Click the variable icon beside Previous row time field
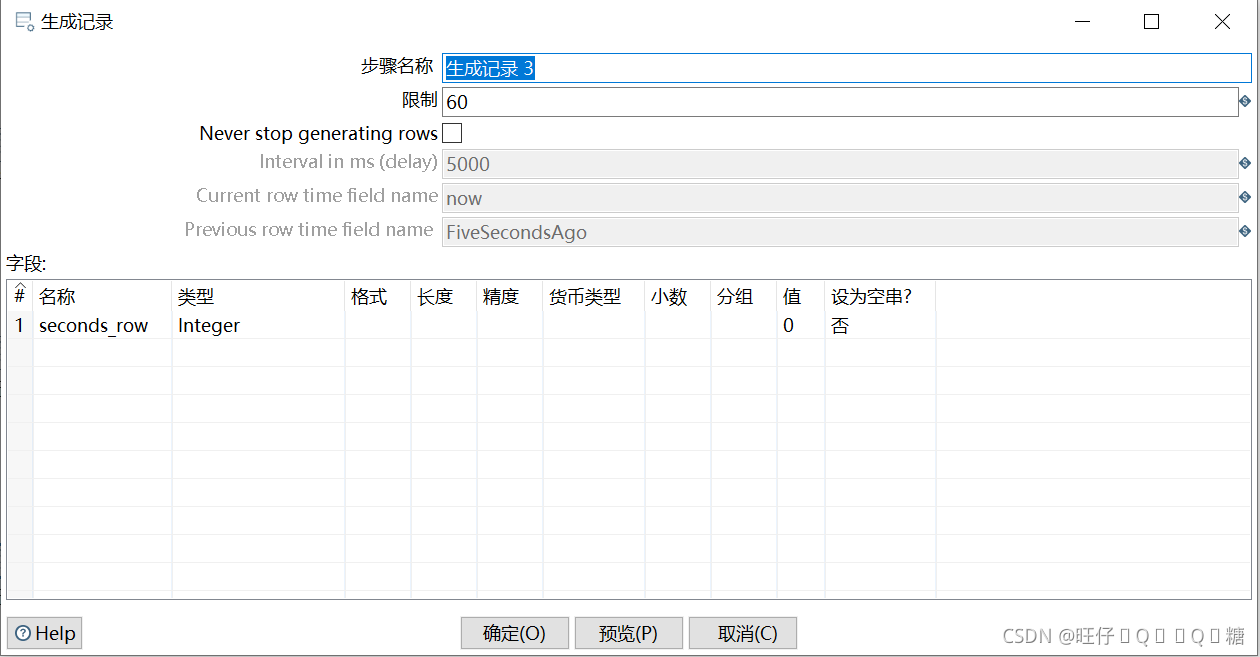Screen dimensions: 1260x657 (1245, 231)
